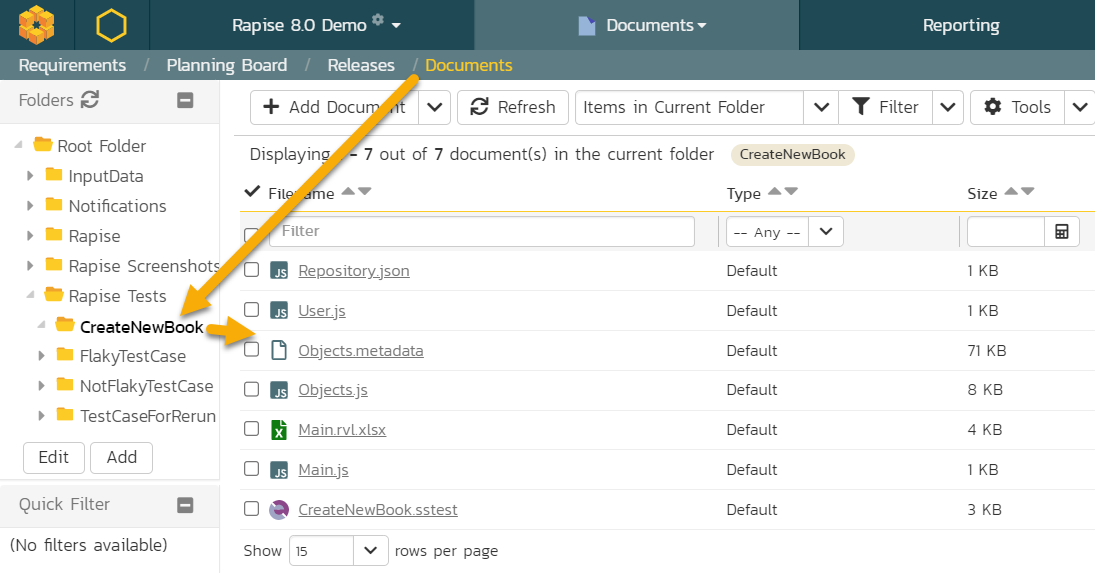
Task: Go to the Reporting tab
Action: coord(961,26)
